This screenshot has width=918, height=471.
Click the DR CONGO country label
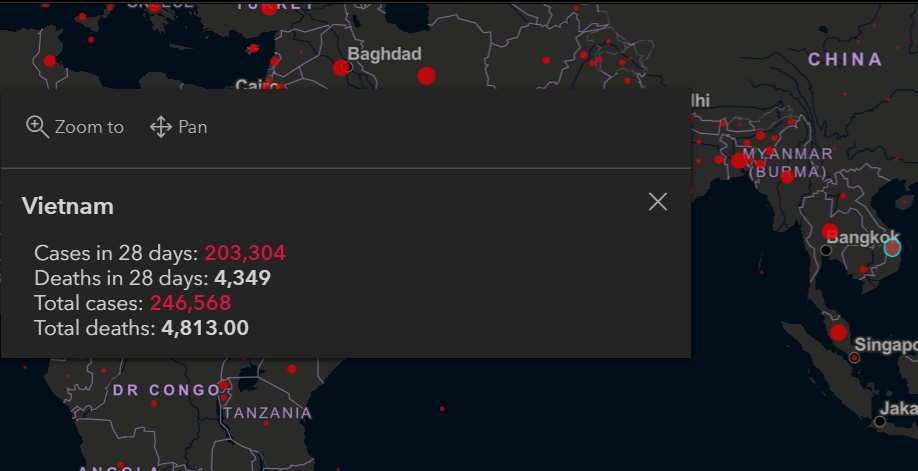coord(166,390)
